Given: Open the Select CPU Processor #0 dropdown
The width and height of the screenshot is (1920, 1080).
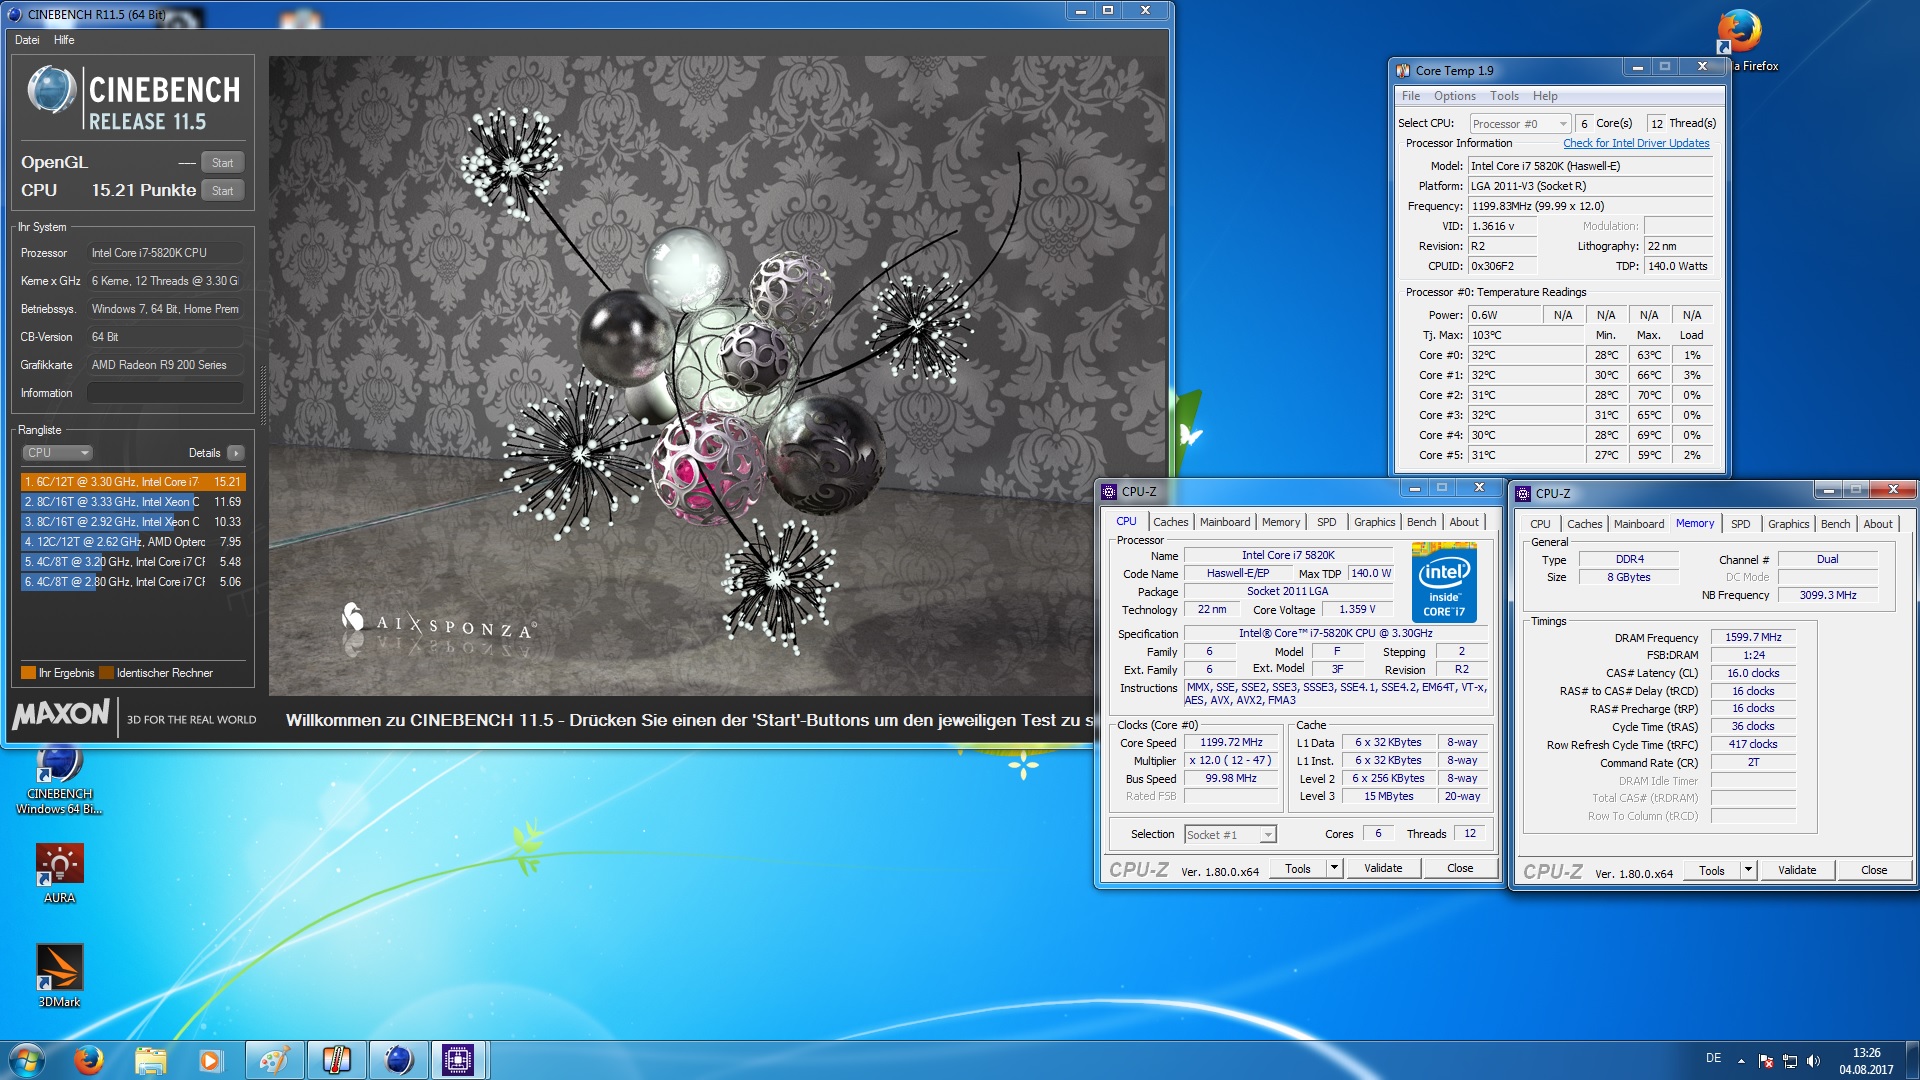Looking at the screenshot, I should coord(1520,124).
